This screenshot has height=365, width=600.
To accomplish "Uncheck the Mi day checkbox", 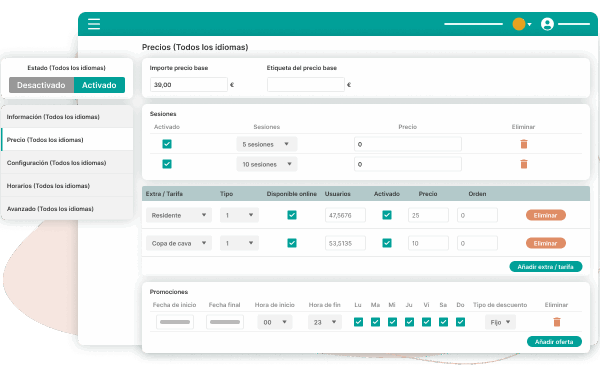I will pyautogui.click(x=392, y=322).
